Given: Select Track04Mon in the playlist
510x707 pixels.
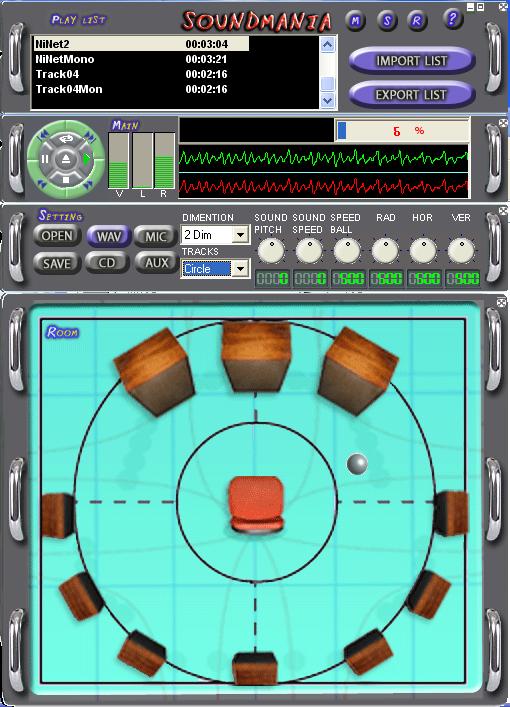Looking at the screenshot, I should coord(141,89).
